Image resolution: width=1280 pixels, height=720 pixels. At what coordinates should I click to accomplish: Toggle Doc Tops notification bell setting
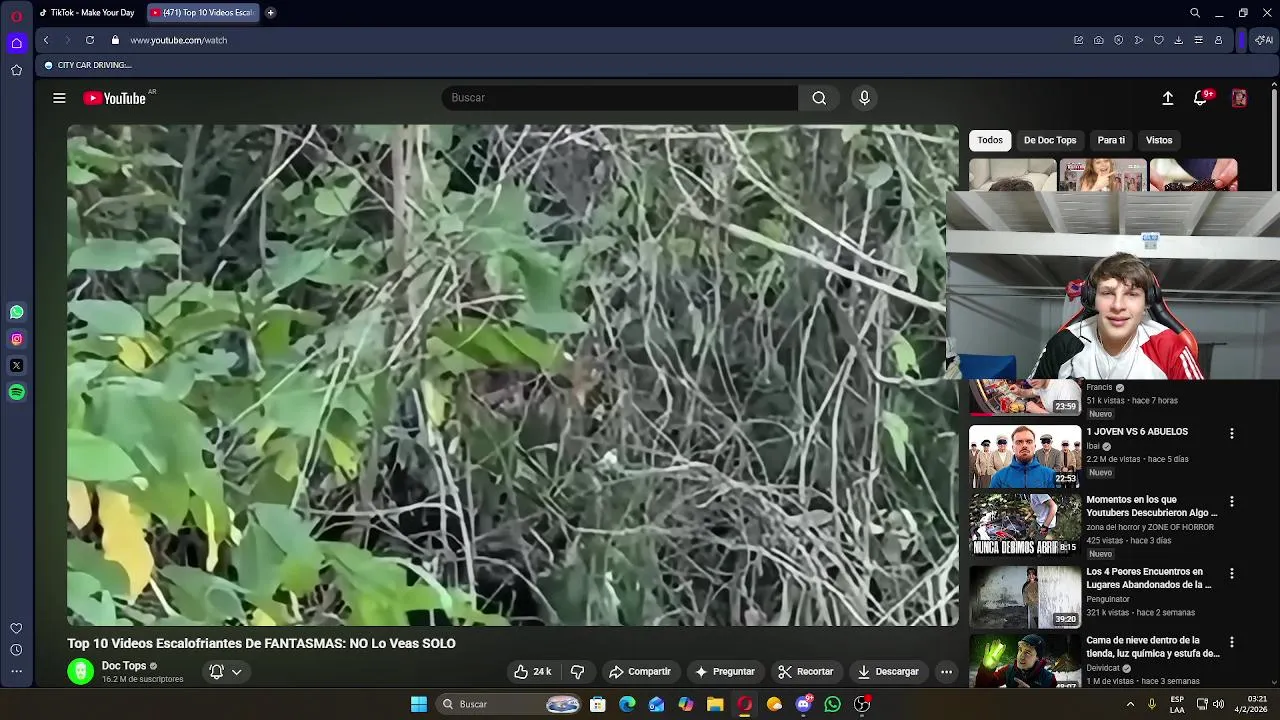216,672
